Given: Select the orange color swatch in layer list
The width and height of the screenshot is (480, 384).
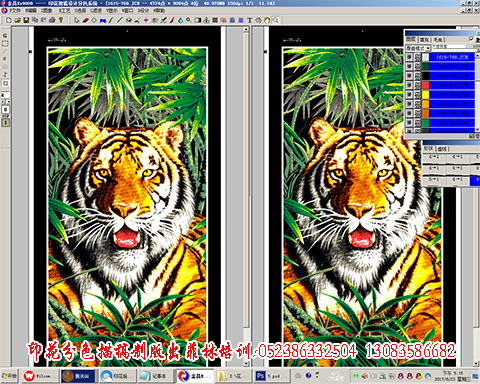Looking at the screenshot, I should point(425,104).
